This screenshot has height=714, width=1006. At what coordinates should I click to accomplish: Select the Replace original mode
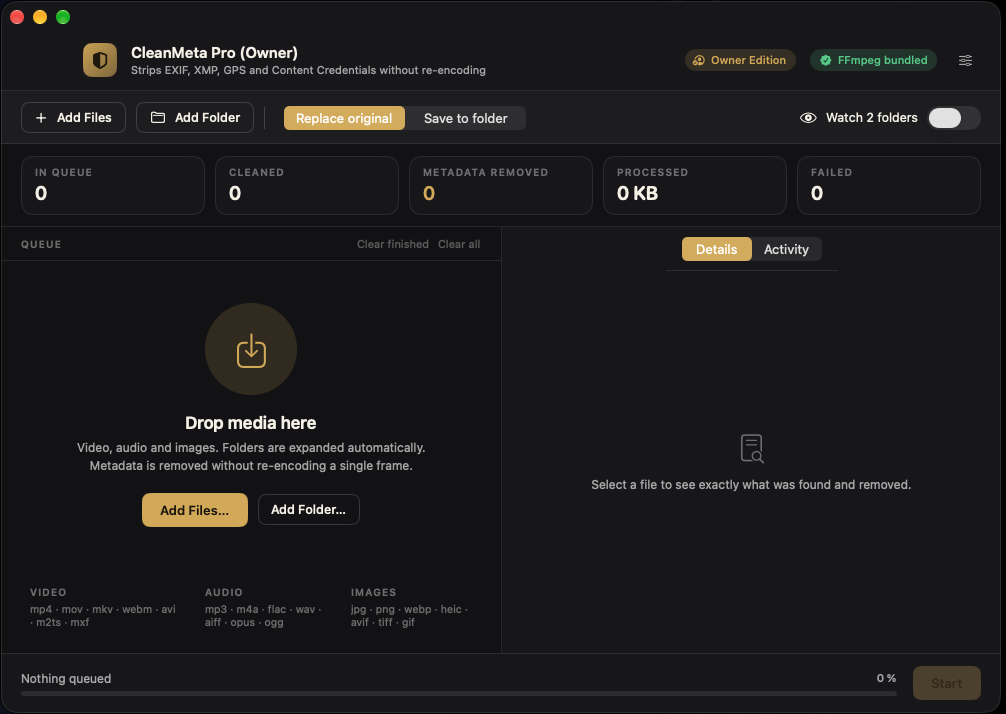click(x=344, y=118)
